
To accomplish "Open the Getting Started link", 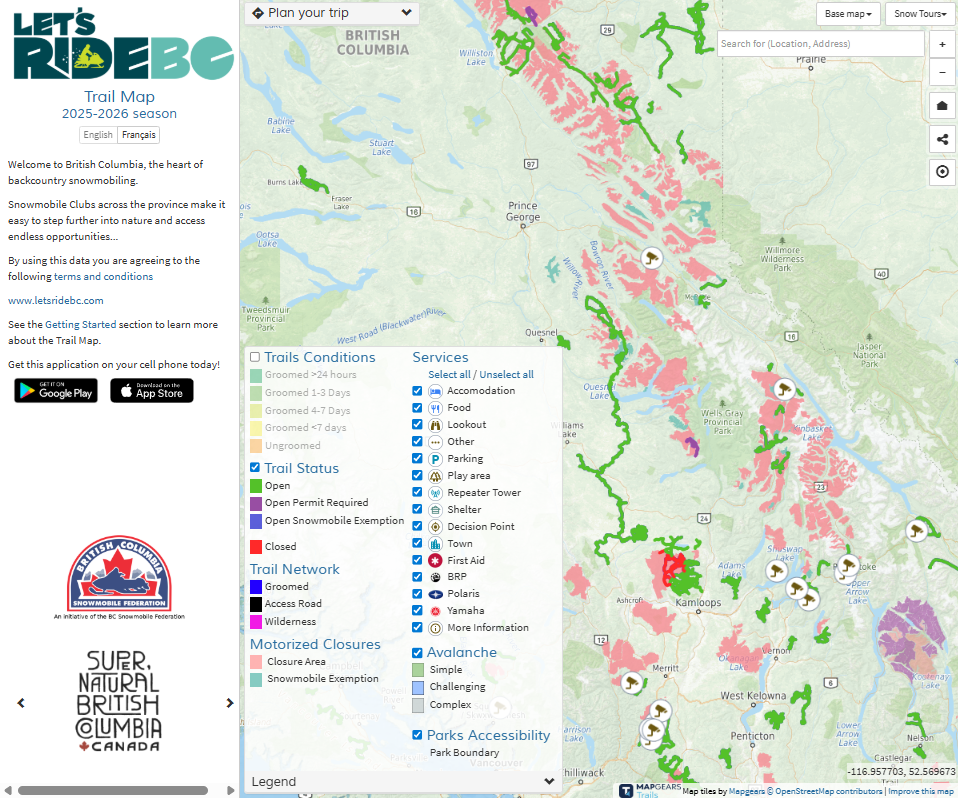I will pyautogui.click(x=81, y=326).
